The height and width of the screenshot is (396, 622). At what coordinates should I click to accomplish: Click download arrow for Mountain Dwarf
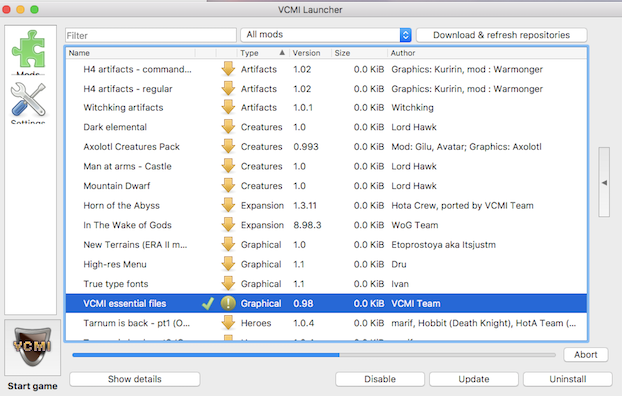tap(228, 186)
